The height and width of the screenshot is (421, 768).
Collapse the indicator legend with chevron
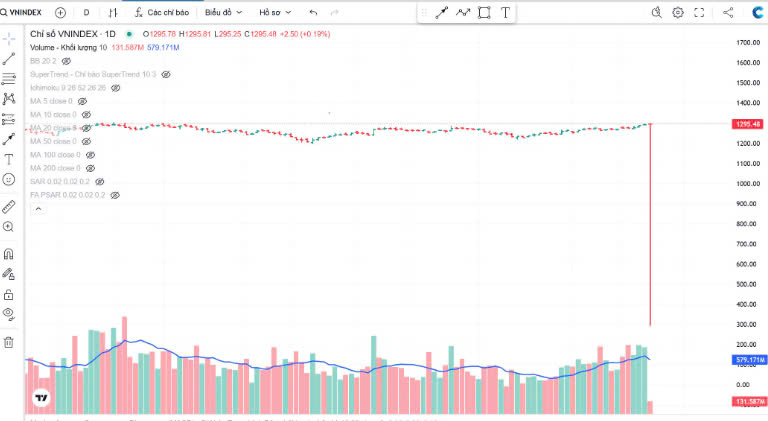[x=38, y=209]
